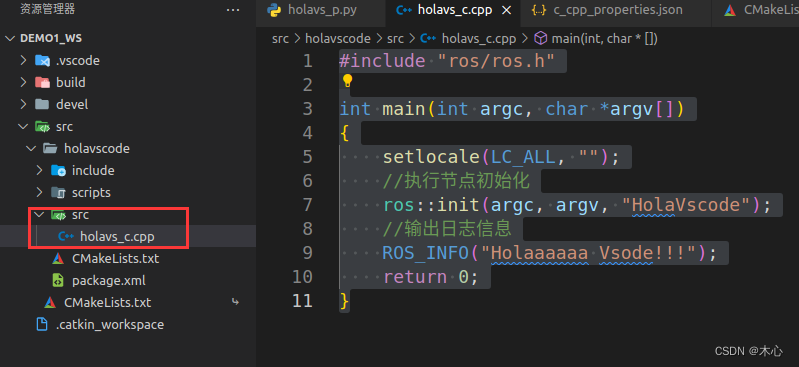
Task: Open CMakeLists.txt under holavscode folder
Action: [128, 258]
